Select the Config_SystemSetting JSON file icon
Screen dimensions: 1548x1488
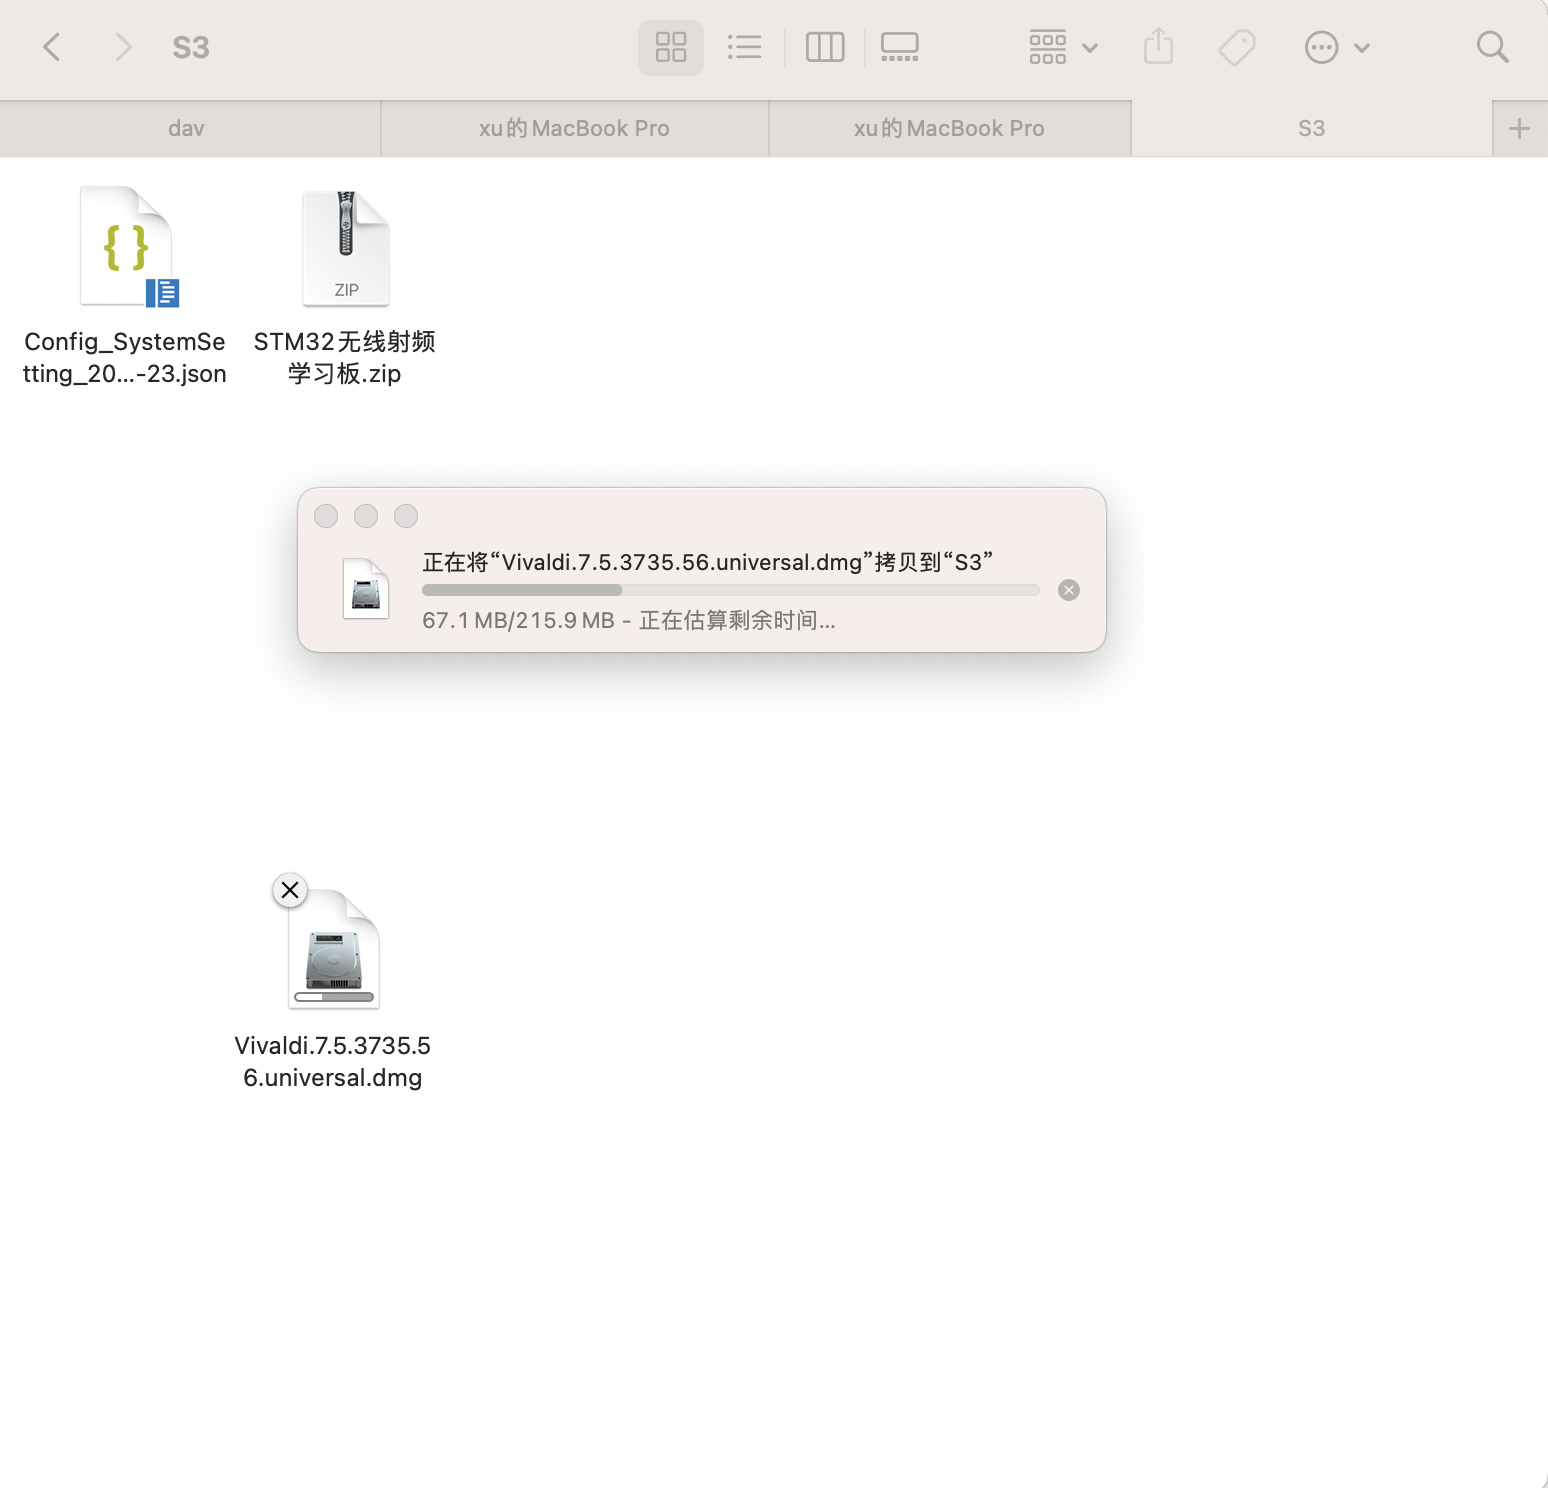click(x=128, y=247)
